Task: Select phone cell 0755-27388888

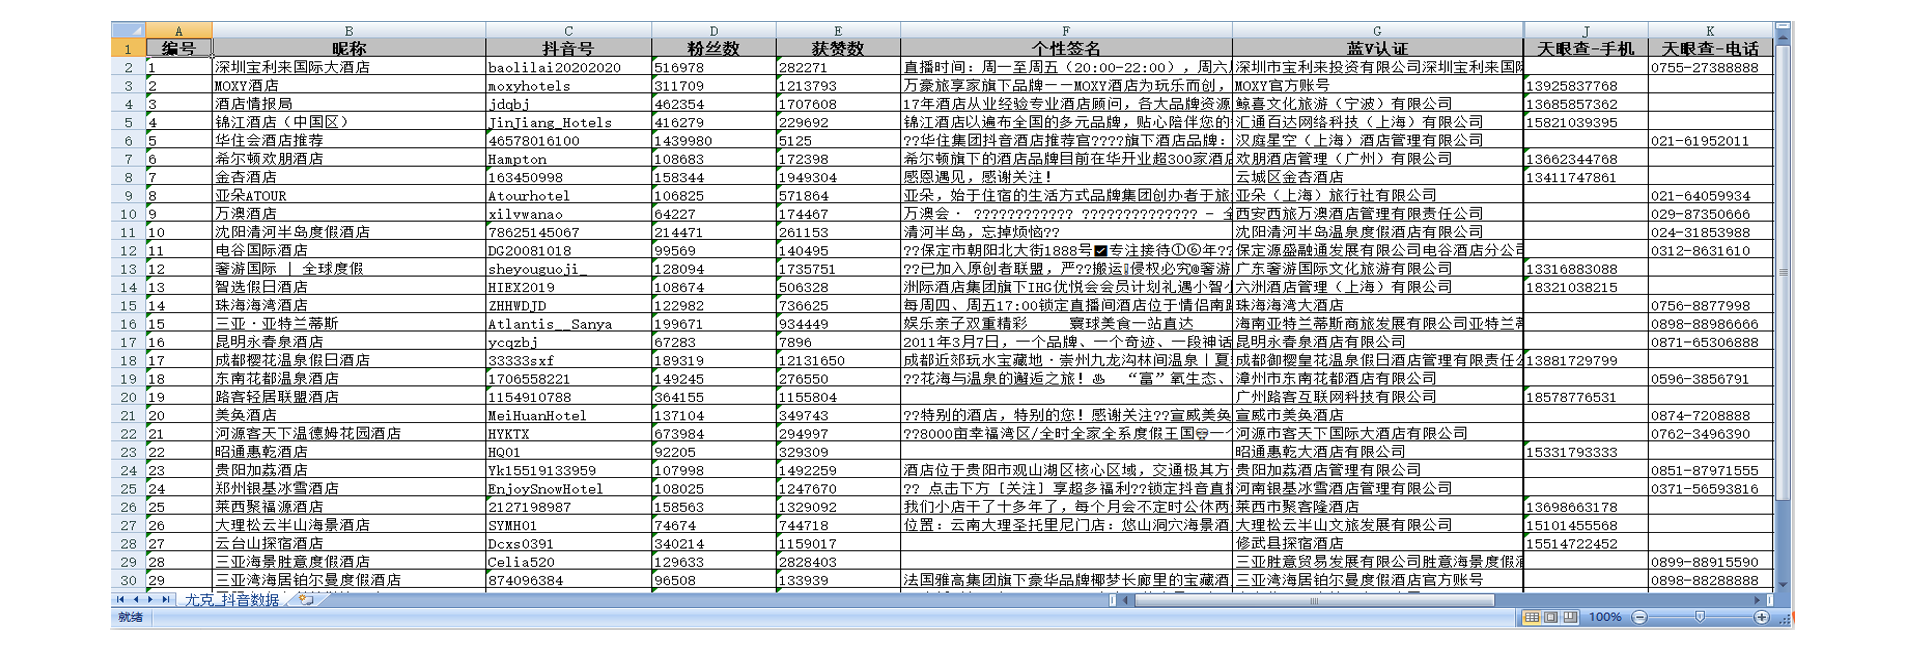Action: coord(1710,67)
